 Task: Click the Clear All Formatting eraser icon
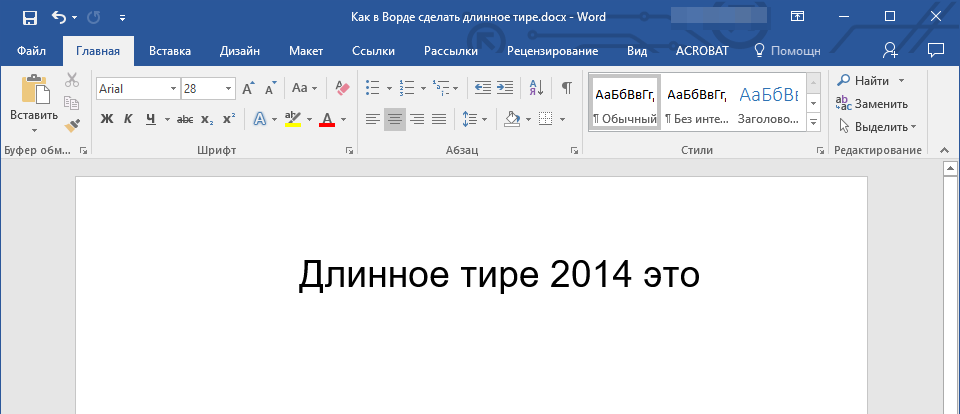(343, 88)
